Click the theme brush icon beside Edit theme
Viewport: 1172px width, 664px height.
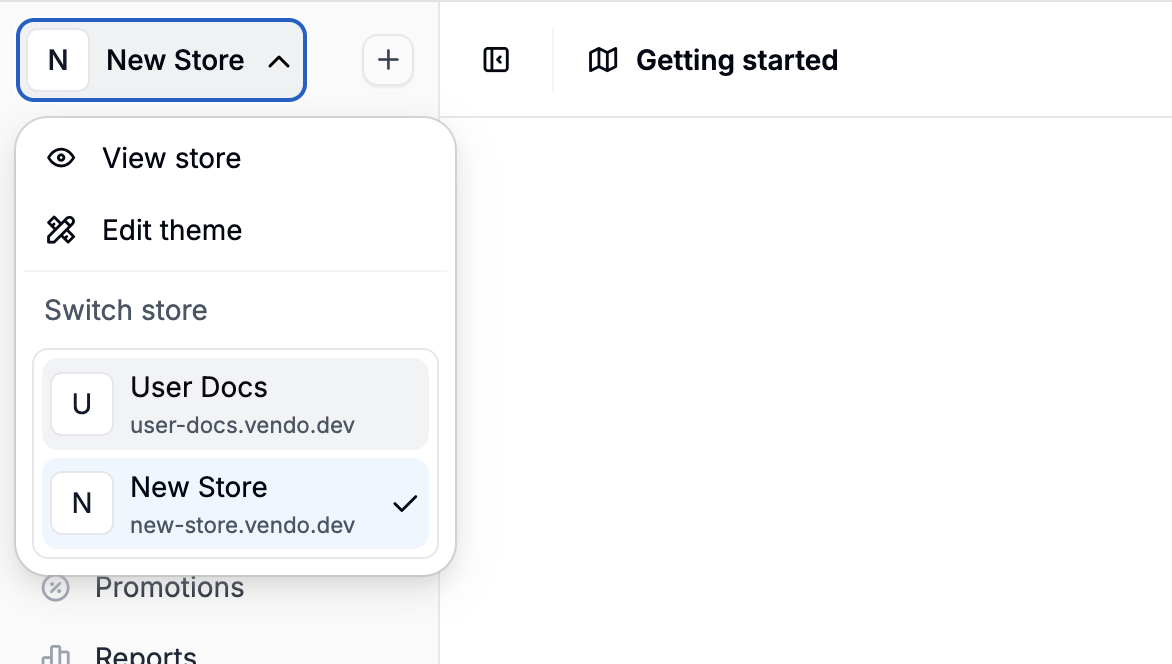coord(61,230)
